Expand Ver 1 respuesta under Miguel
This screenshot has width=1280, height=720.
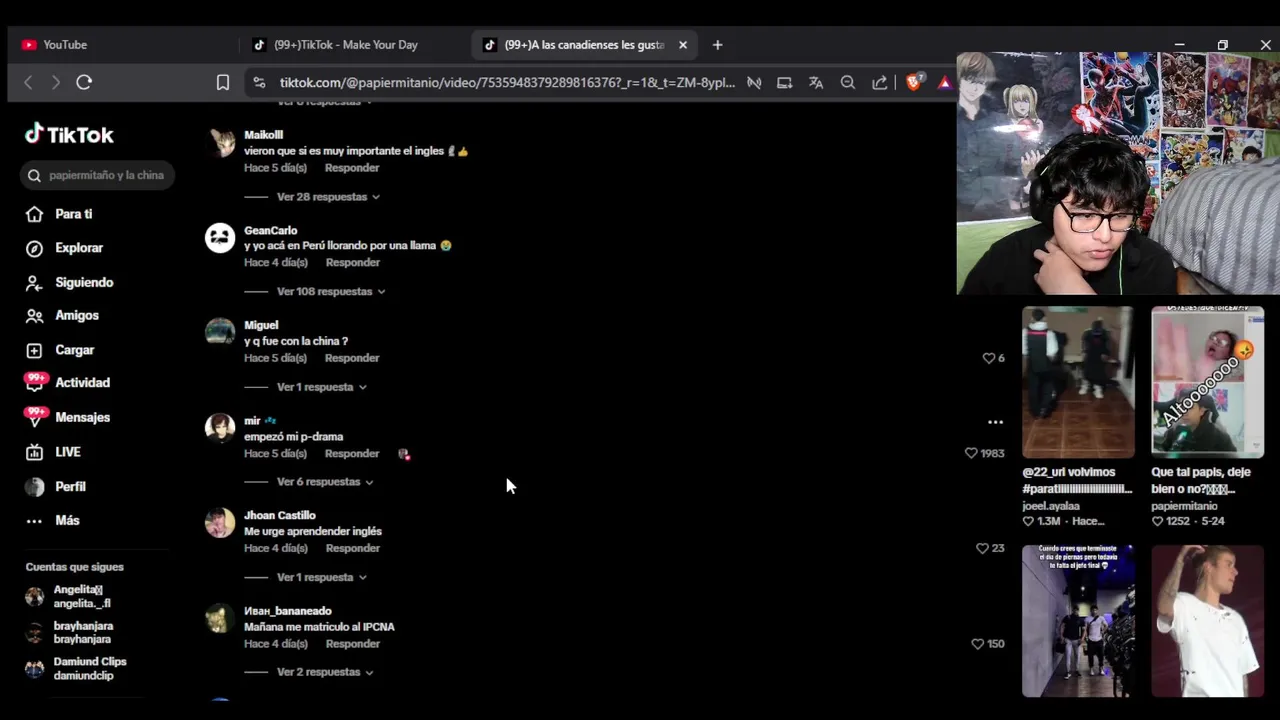point(322,387)
